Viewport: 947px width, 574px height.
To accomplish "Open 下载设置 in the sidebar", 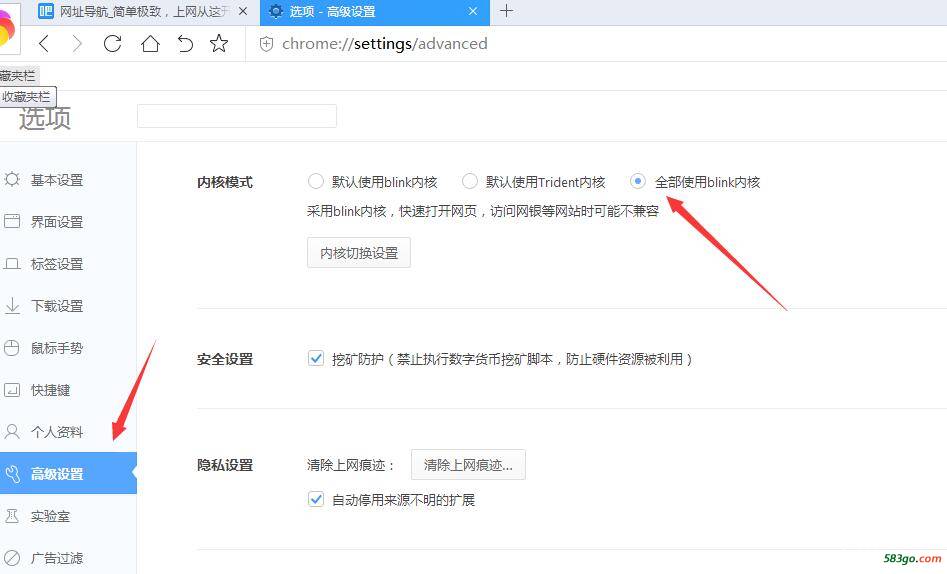I will (x=56, y=306).
